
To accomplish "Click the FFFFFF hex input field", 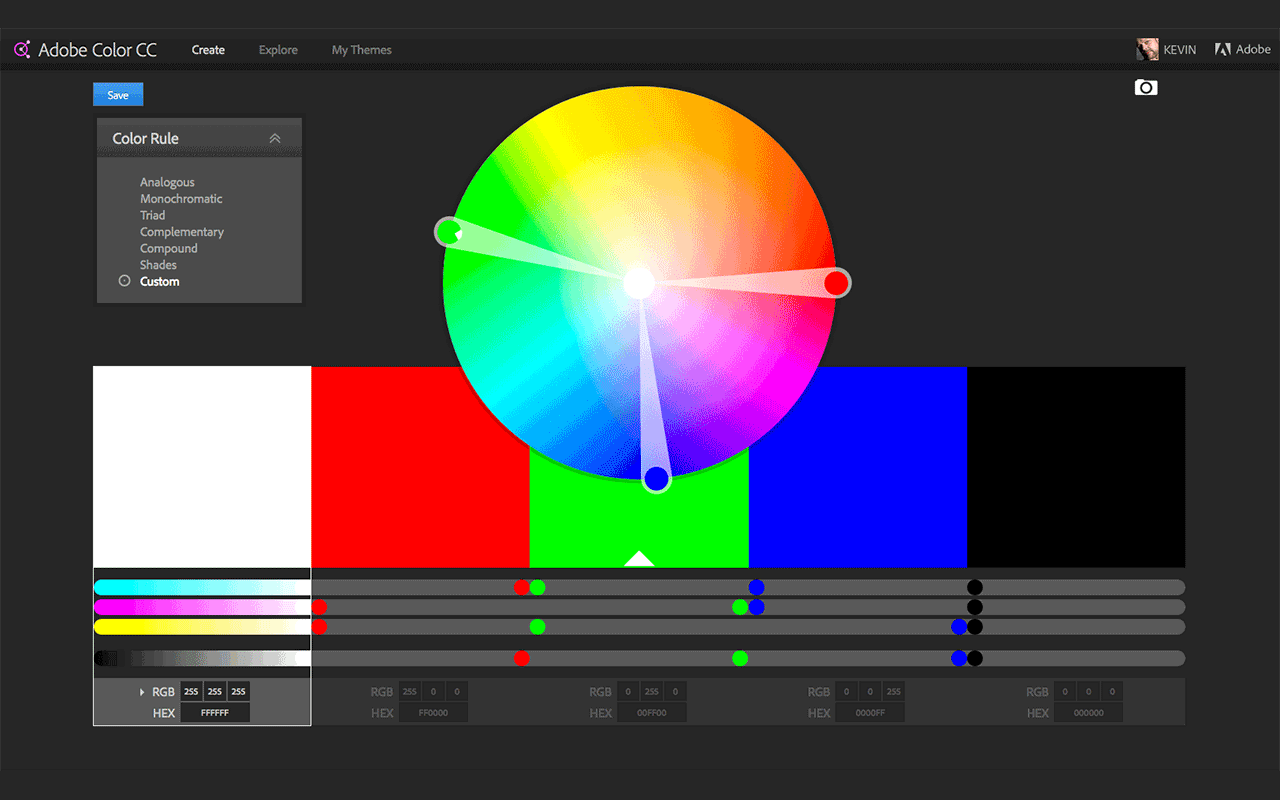I will 215,713.
